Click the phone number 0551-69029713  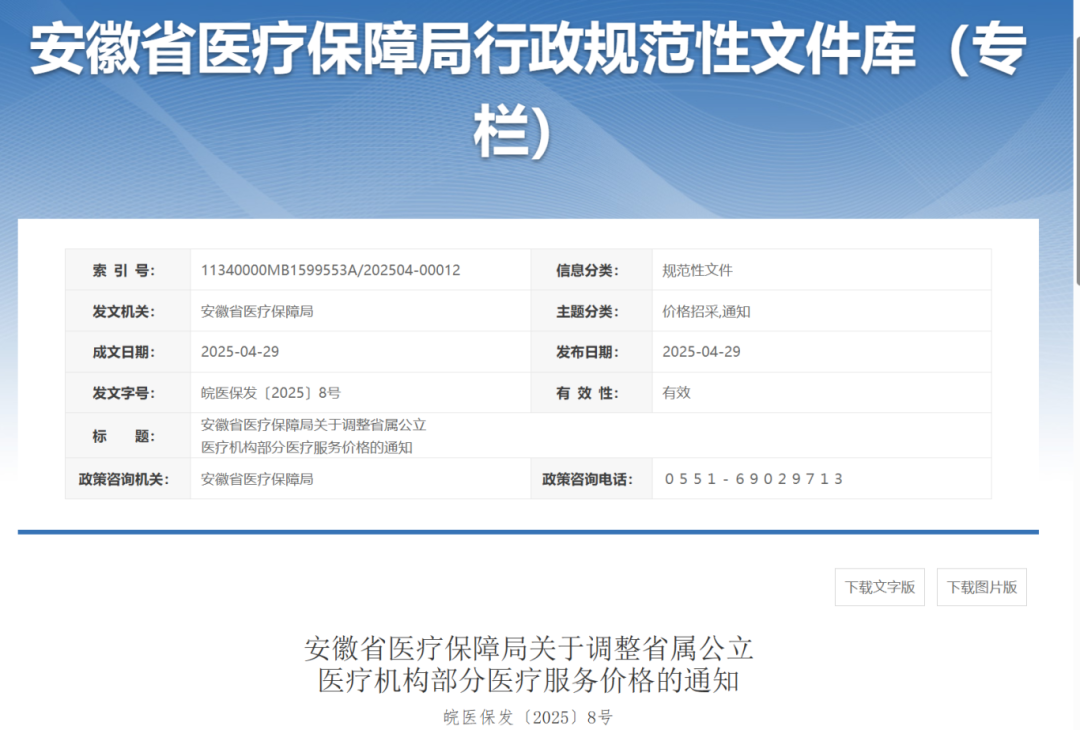tap(754, 479)
